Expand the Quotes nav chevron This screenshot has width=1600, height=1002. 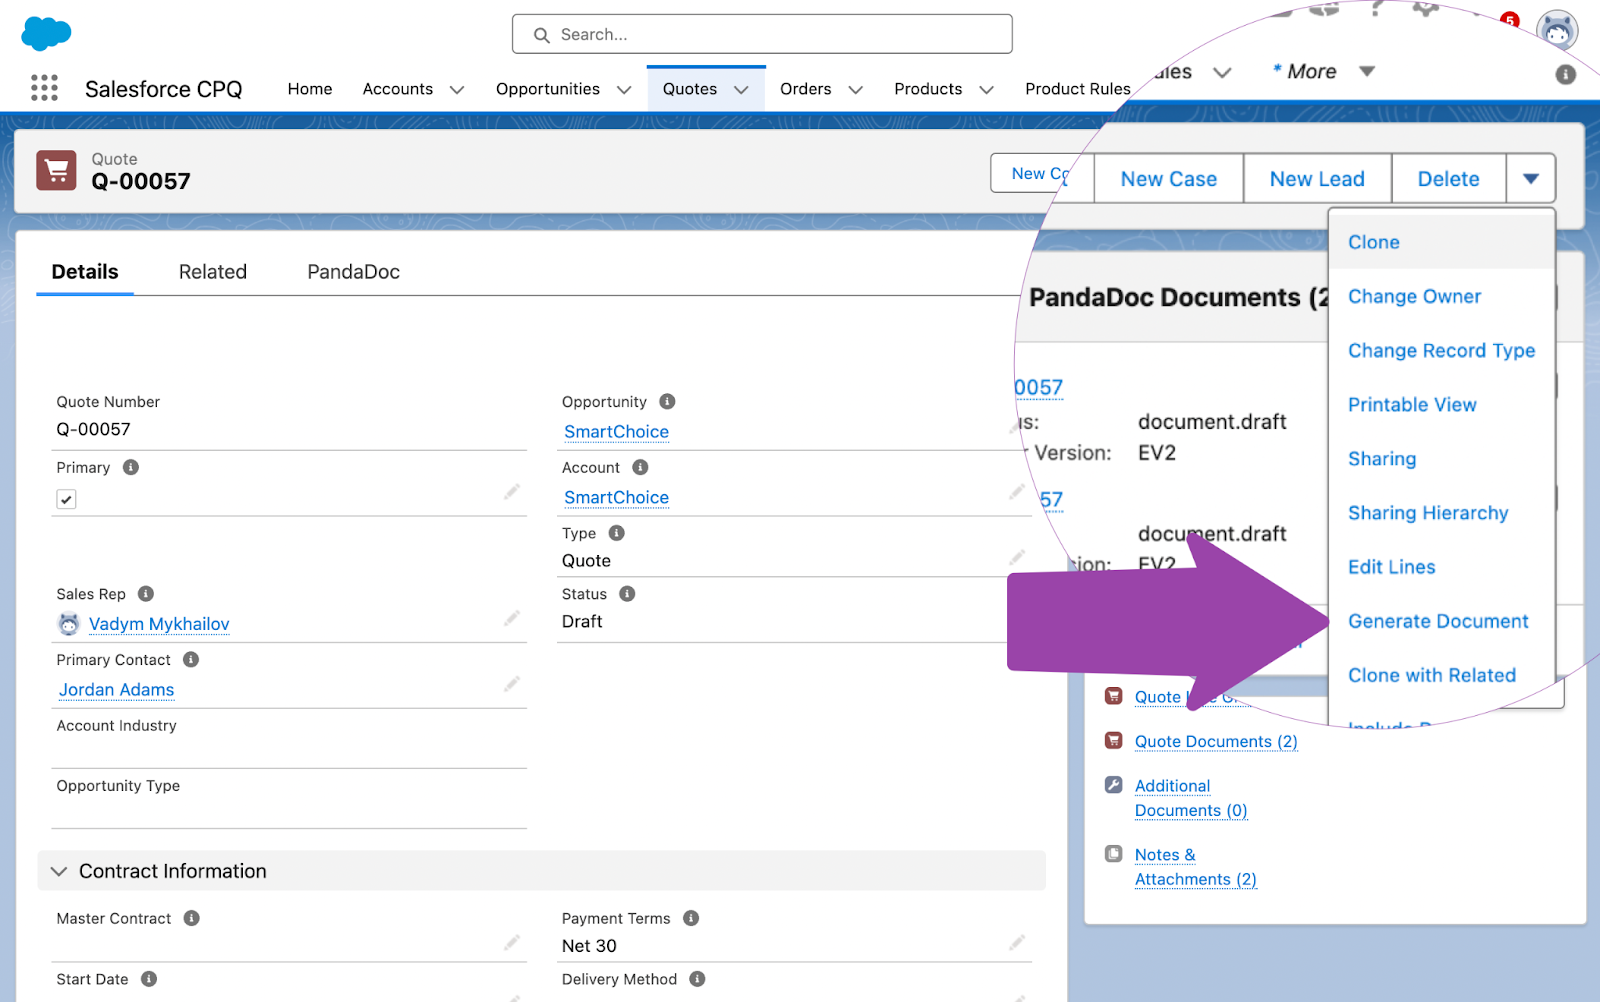[x=741, y=90]
